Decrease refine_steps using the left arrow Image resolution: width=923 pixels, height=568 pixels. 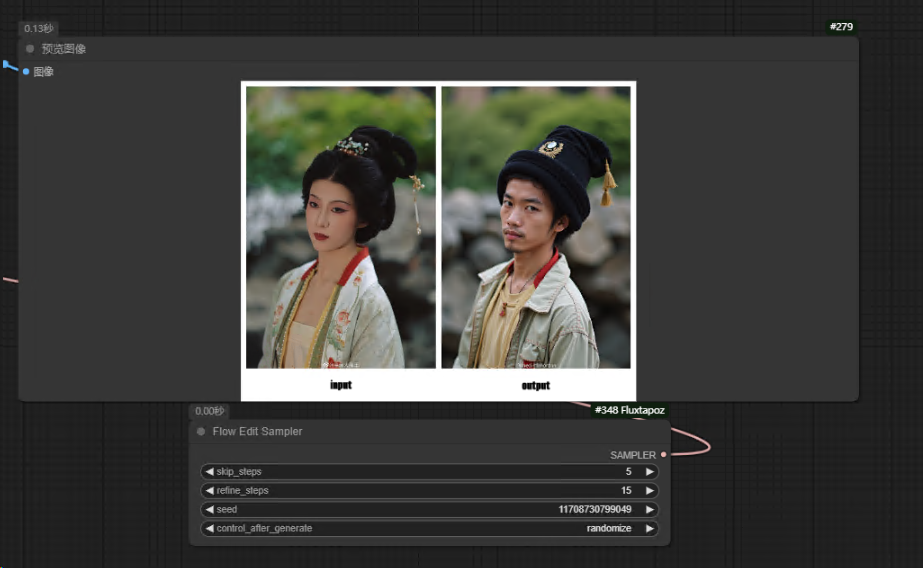pyautogui.click(x=209, y=491)
